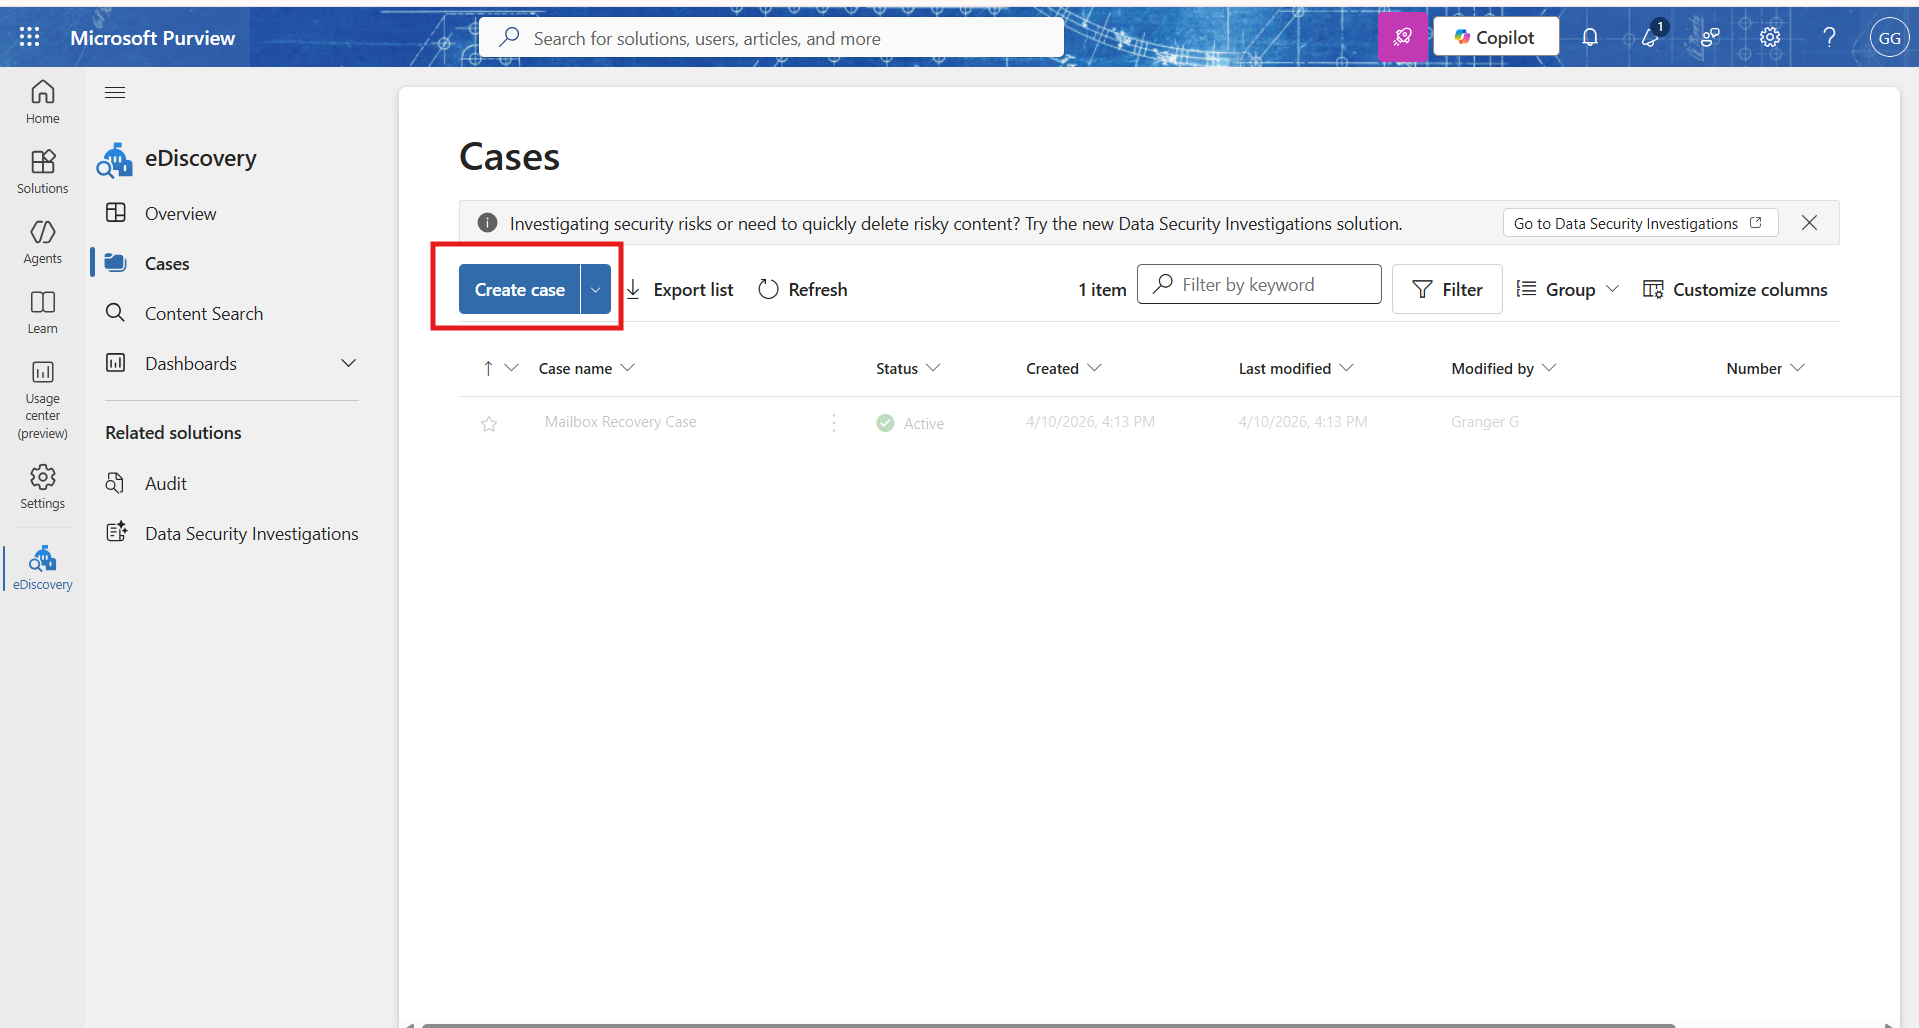This screenshot has width=1919, height=1028.
Task: Dismiss the Data Security Investigations banner
Action: (1809, 223)
